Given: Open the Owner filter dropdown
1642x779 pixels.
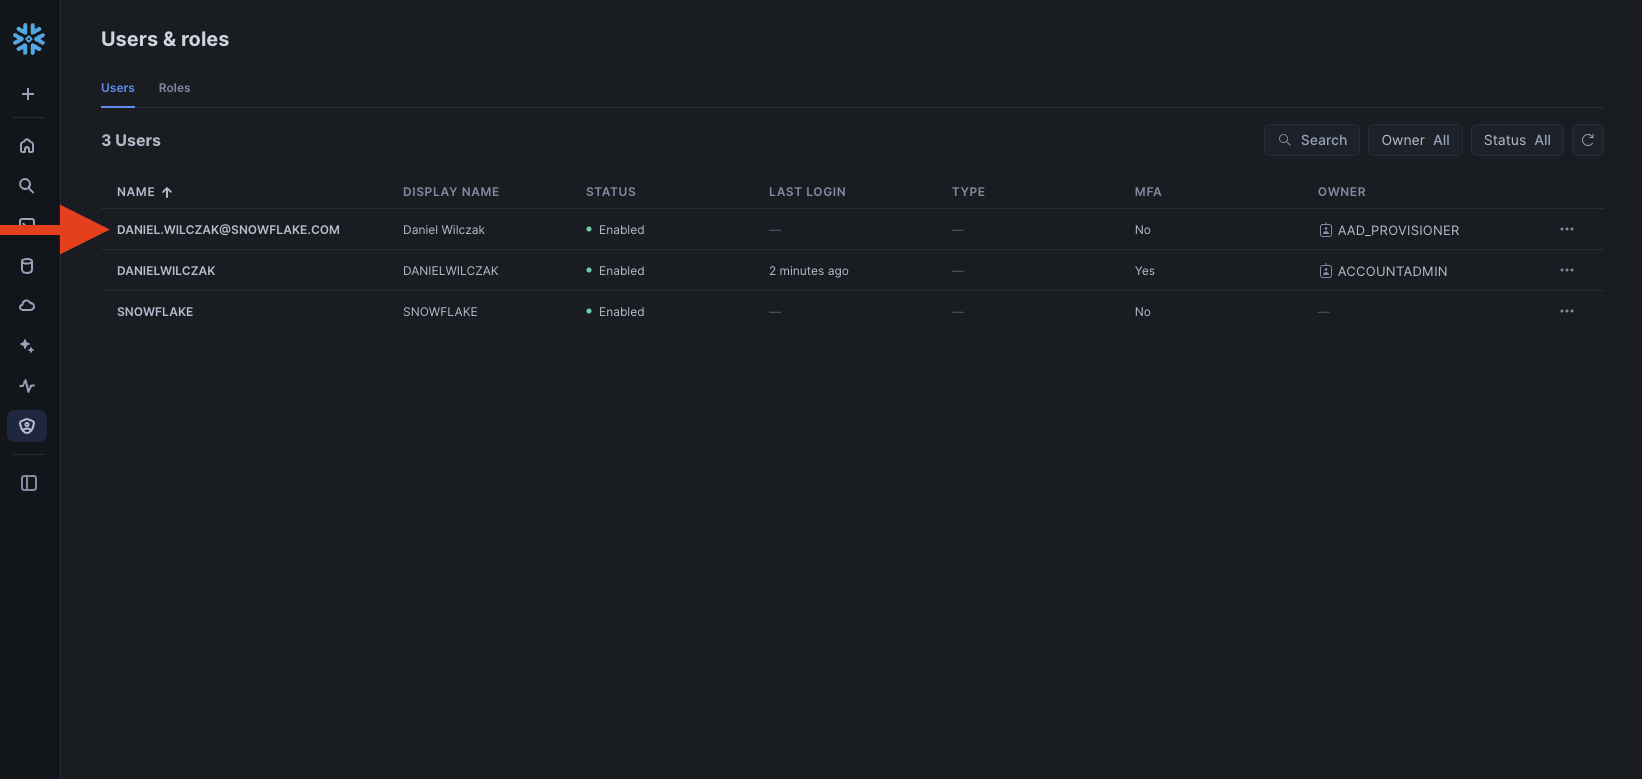Looking at the screenshot, I should [1415, 140].
